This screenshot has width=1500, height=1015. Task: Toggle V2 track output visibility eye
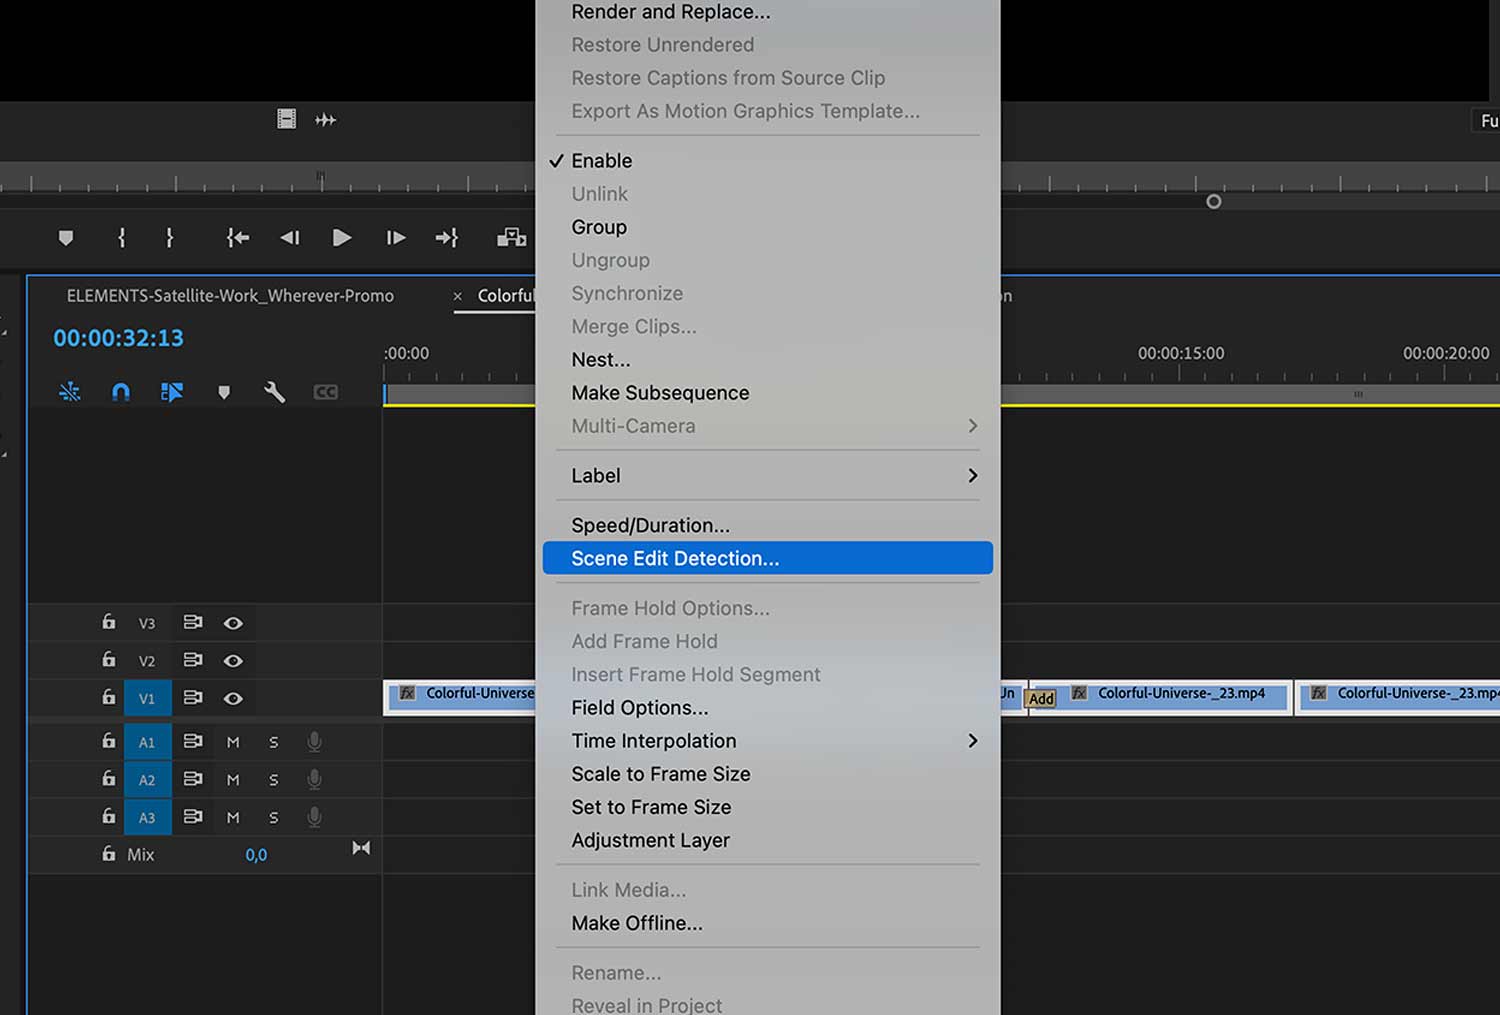(x=233, y=660)
